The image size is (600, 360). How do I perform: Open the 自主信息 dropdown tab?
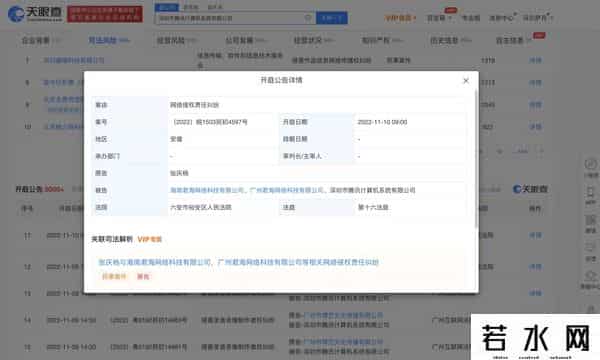pos(513,40)
